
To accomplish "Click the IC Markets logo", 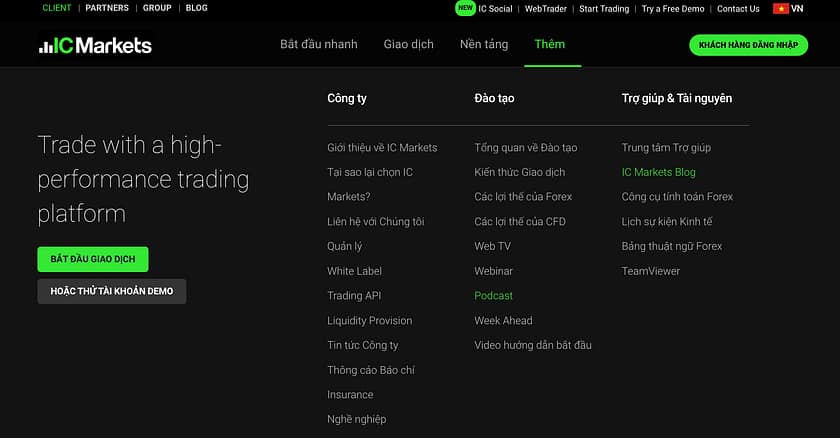I will tap(95, 45).
